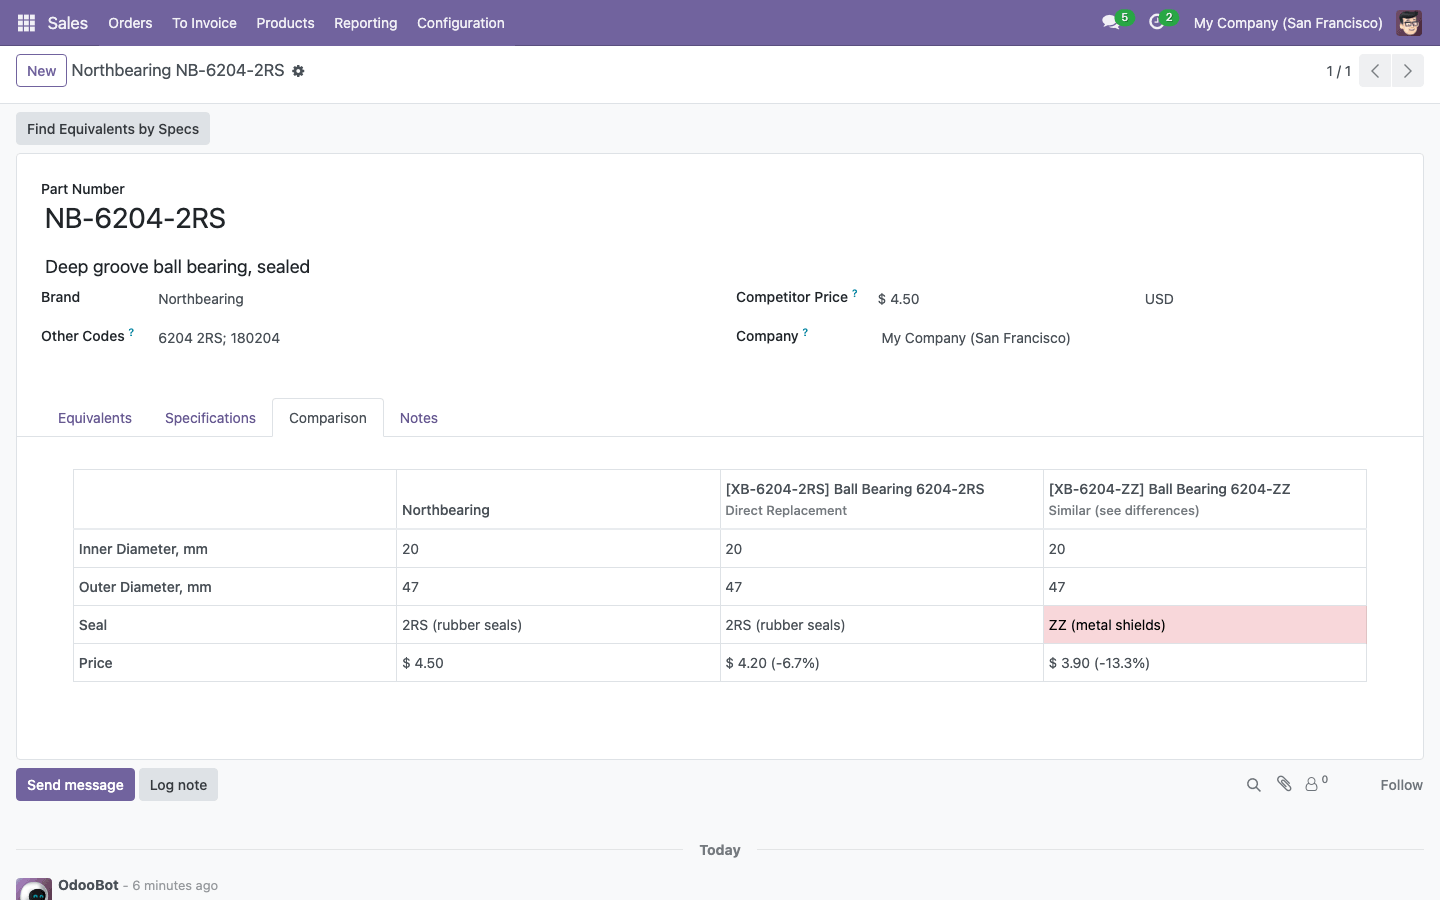The image size is (1440, 900).
Task: Open the Reporting menu
Action: pos(365,23)
